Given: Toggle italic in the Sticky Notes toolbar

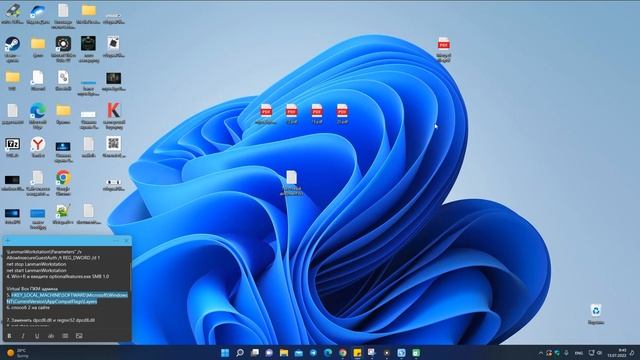Looking at the screenshot, I should point(23,336).
